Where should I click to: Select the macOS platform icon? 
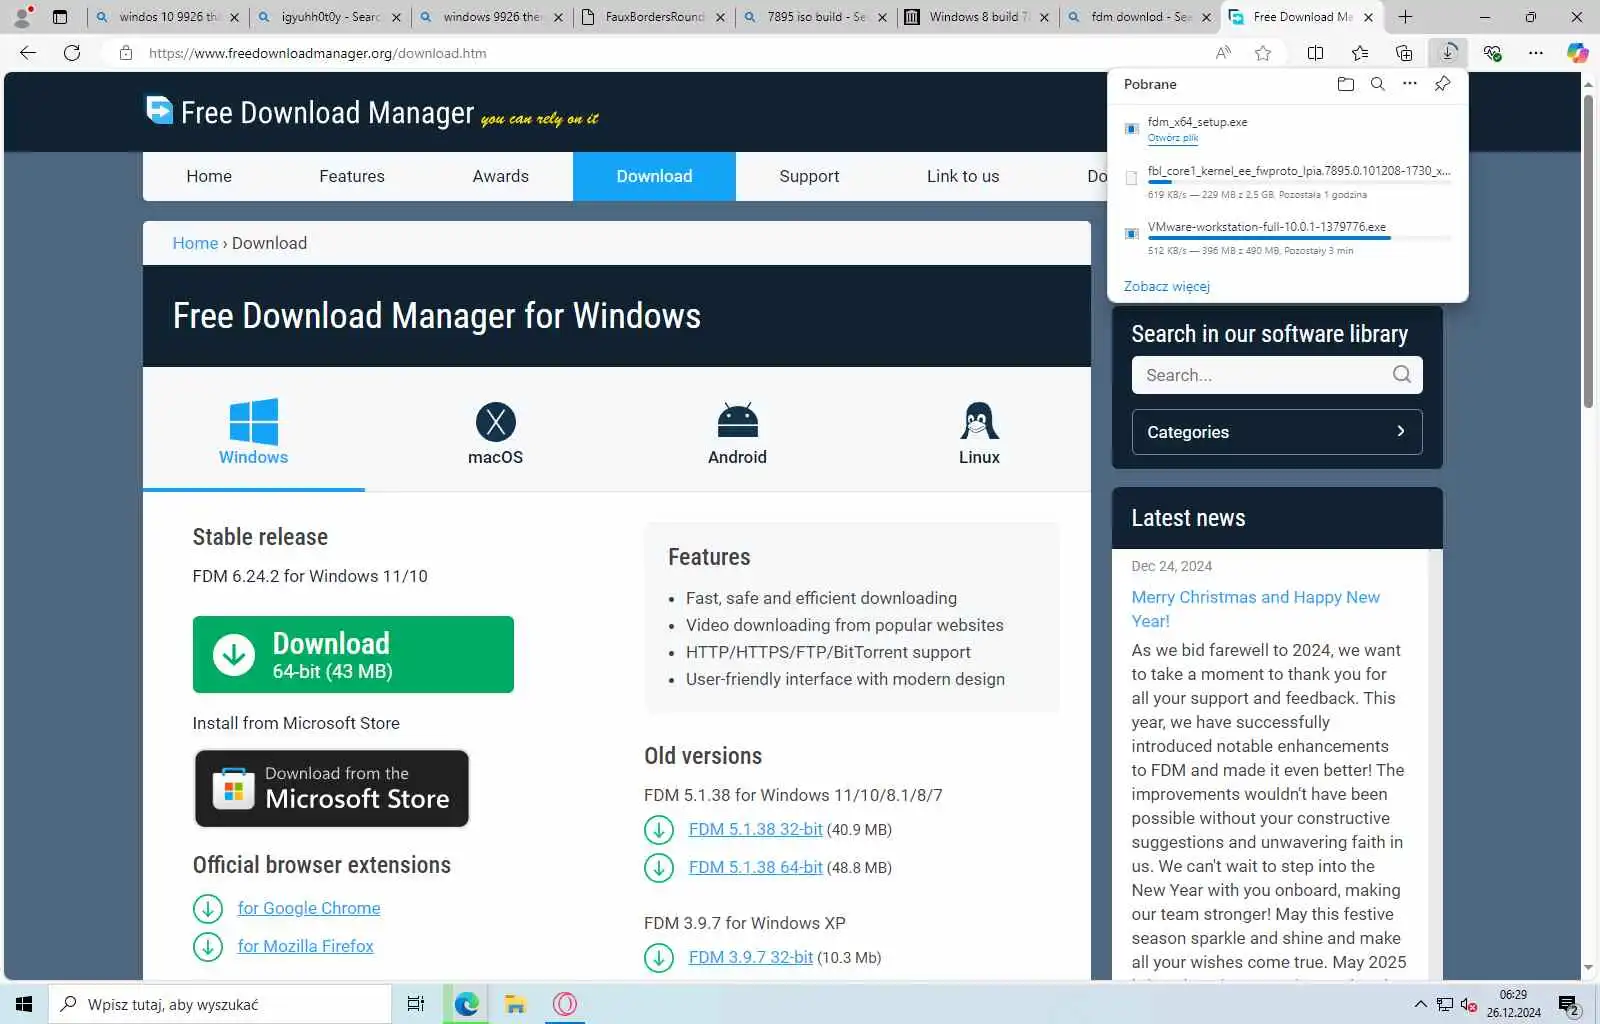pos(495,422)
